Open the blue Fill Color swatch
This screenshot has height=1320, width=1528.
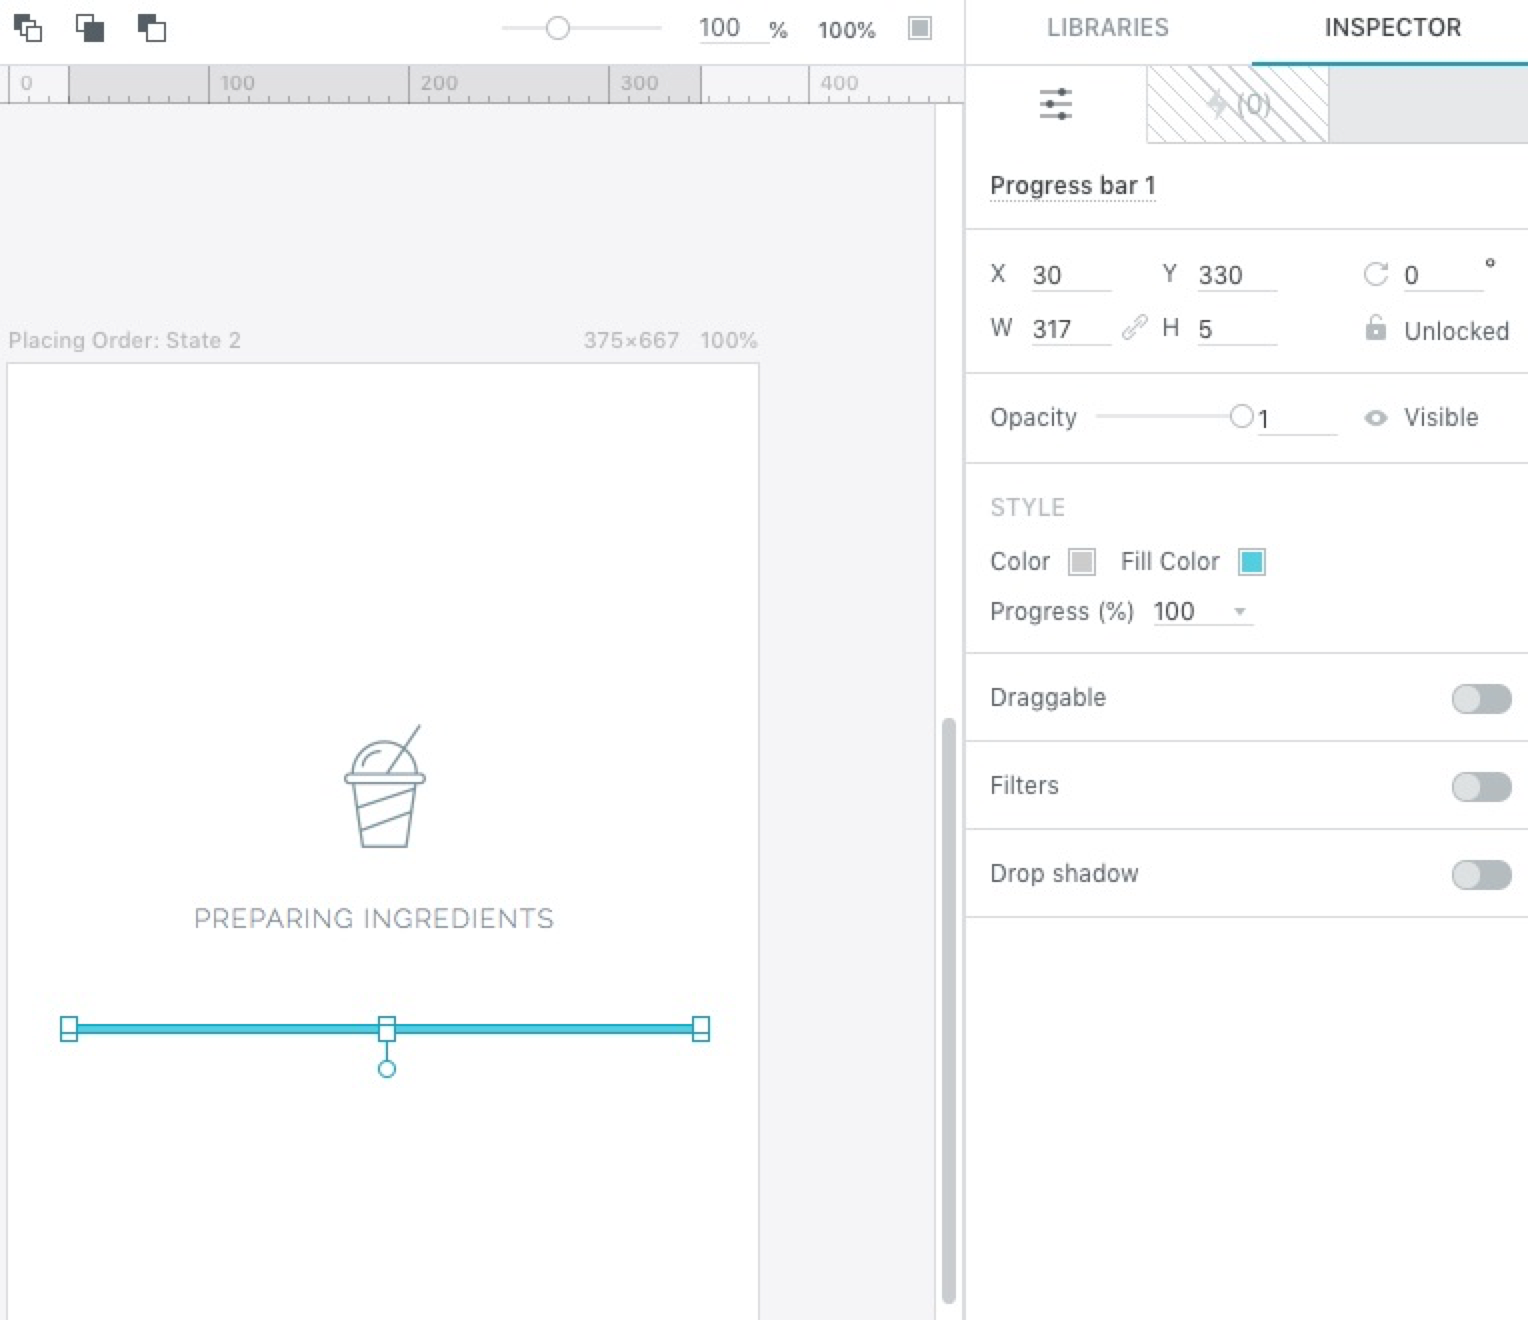pos(1252,562)
